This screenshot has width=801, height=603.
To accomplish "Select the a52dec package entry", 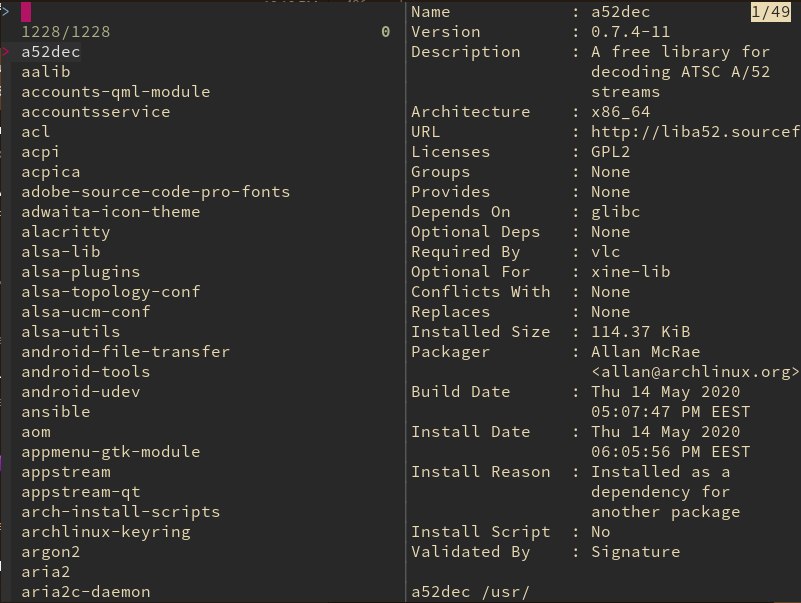I will [51, 52].
